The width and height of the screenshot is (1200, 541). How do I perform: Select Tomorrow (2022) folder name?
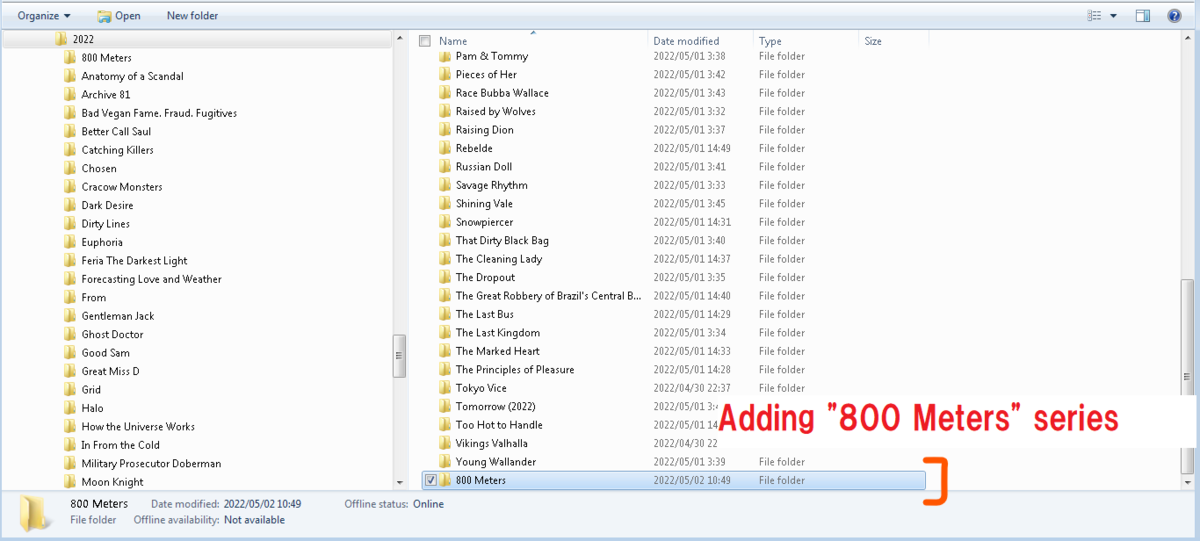coord(494,407)
